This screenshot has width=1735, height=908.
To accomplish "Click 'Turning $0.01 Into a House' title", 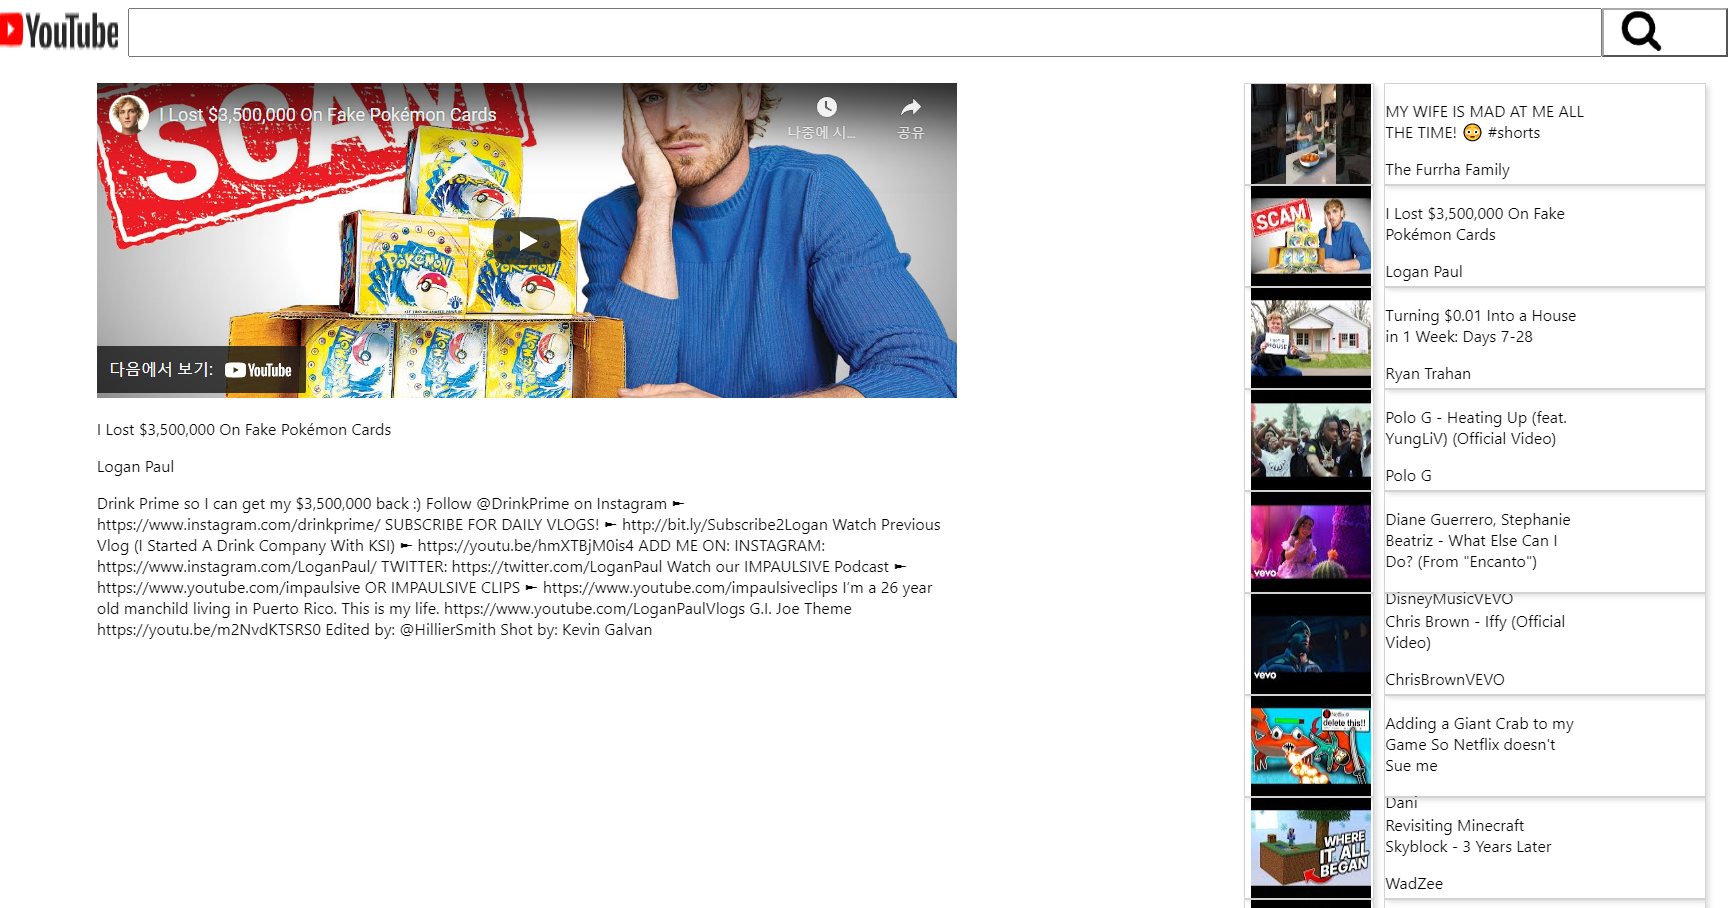I will tap(1480, 326).
